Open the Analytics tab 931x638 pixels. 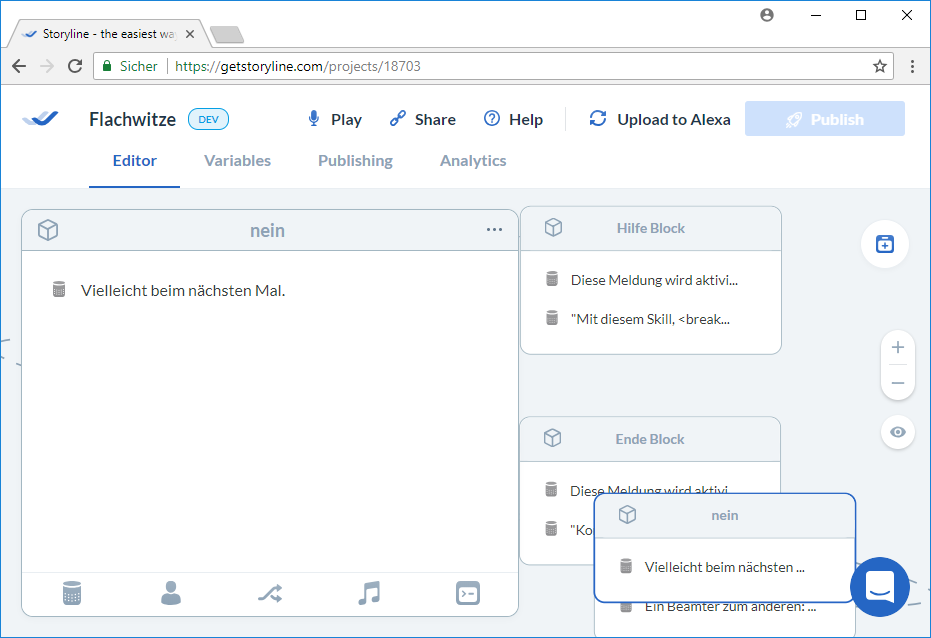pos(473,161)
